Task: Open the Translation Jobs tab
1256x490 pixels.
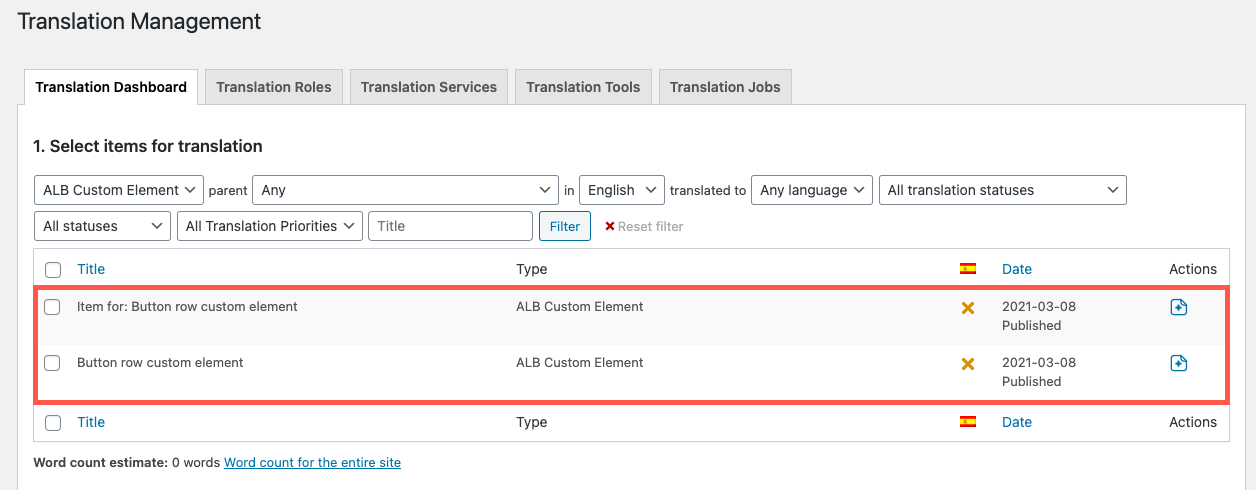Action: (x=725, y=87)
